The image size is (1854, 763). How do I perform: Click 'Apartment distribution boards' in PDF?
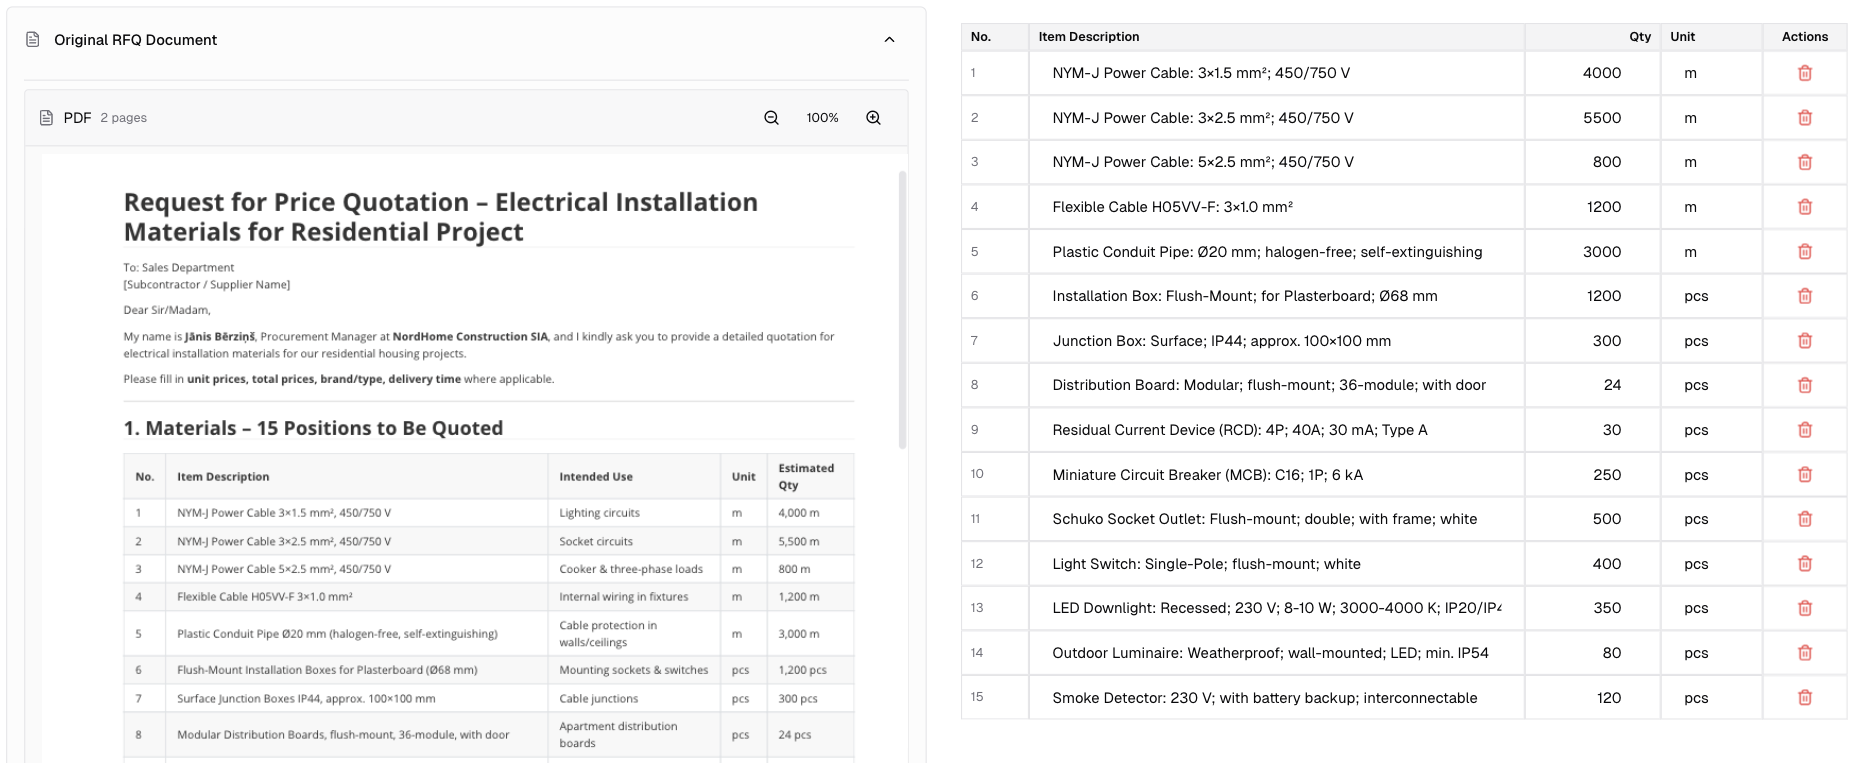(x=618, y=735)
